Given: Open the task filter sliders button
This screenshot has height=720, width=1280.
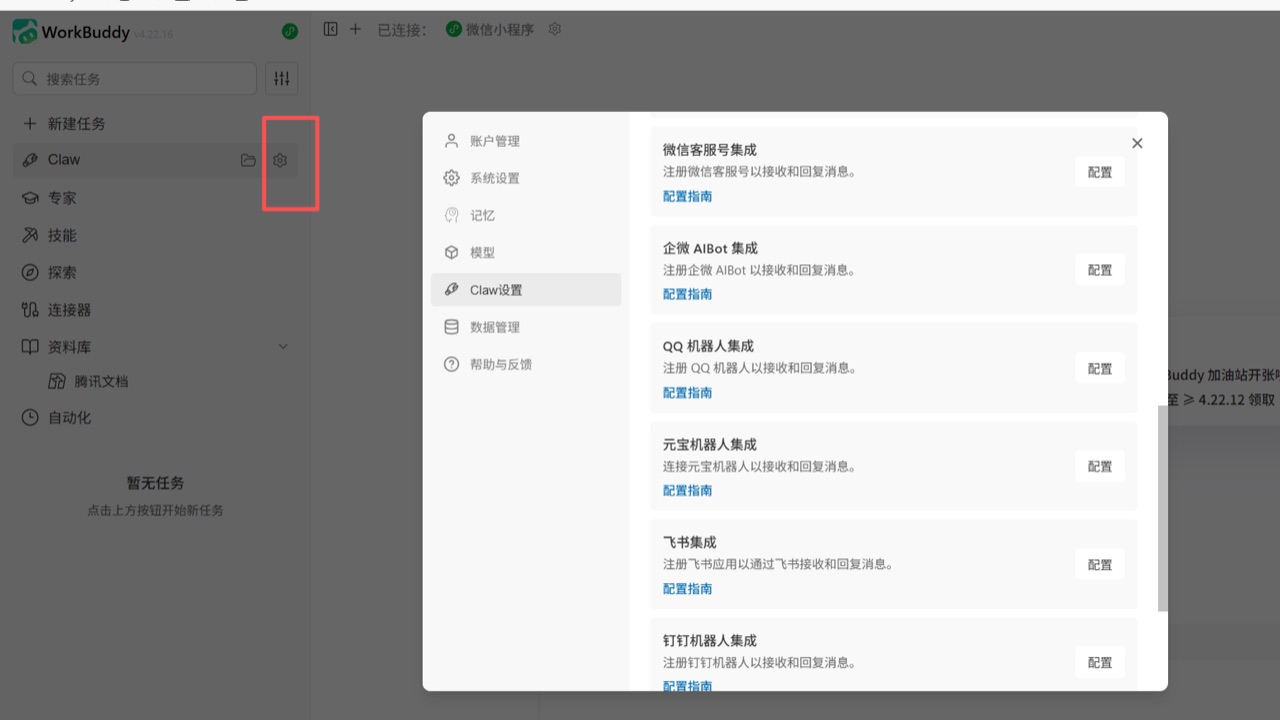Looking at the screenshot, I should [x=282, y=79].
